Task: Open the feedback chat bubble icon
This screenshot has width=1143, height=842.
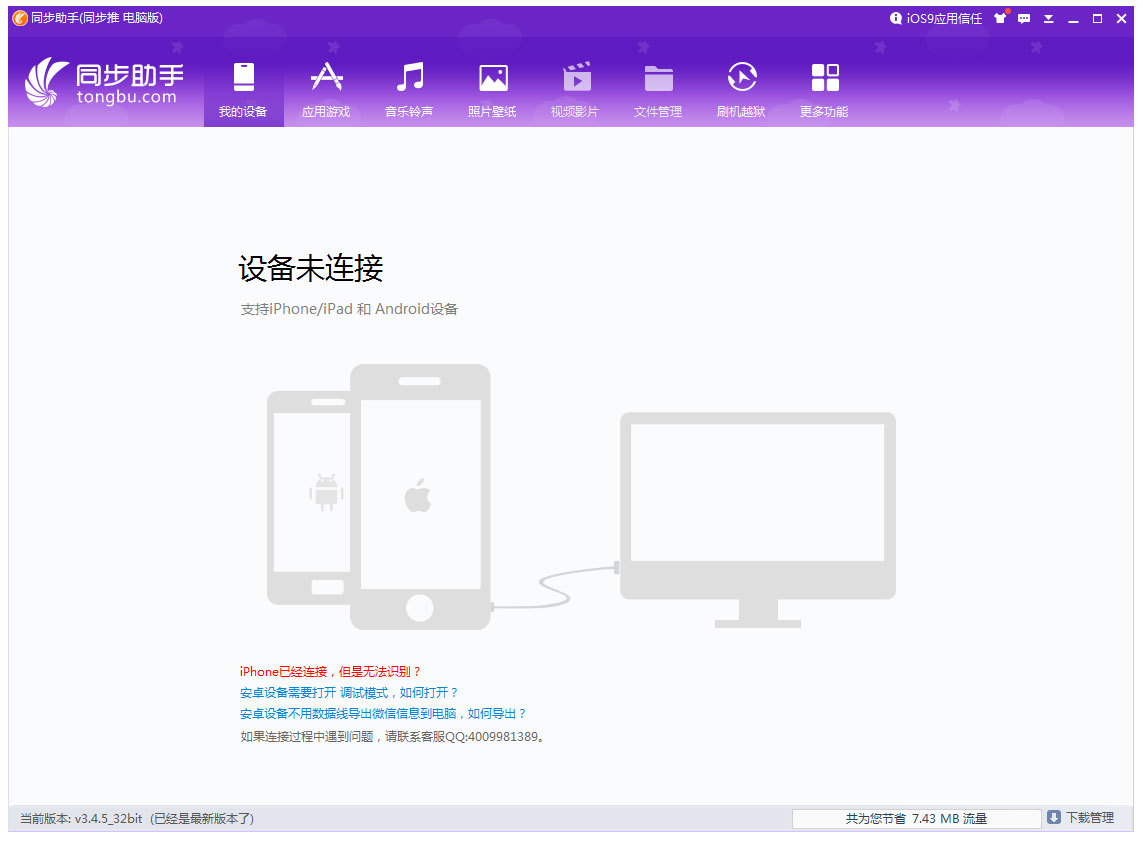Action: pos(1024,19)
